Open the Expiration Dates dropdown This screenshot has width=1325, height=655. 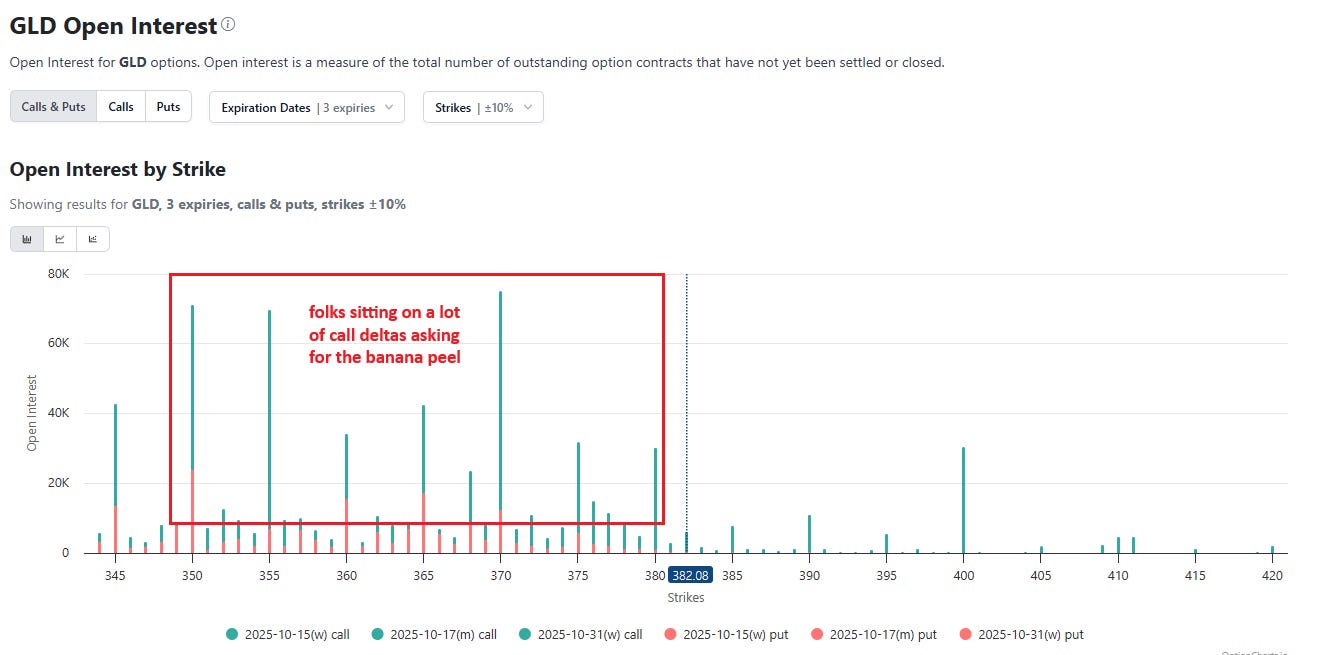click(307, 107)
